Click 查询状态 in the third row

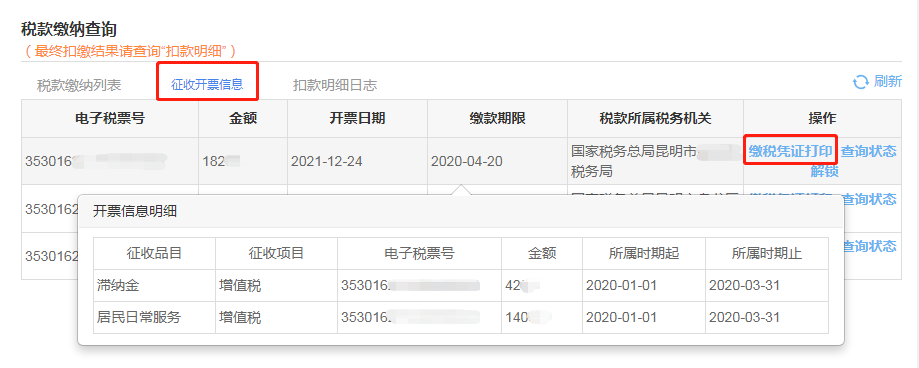tap(869, 246)
